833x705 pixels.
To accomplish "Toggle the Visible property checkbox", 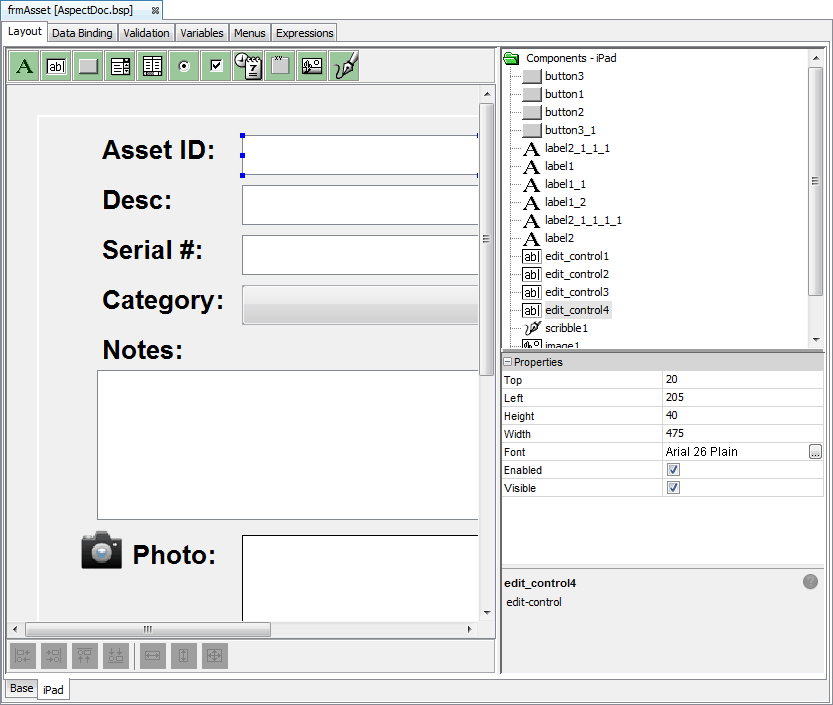I will click(x=673, y=488).
